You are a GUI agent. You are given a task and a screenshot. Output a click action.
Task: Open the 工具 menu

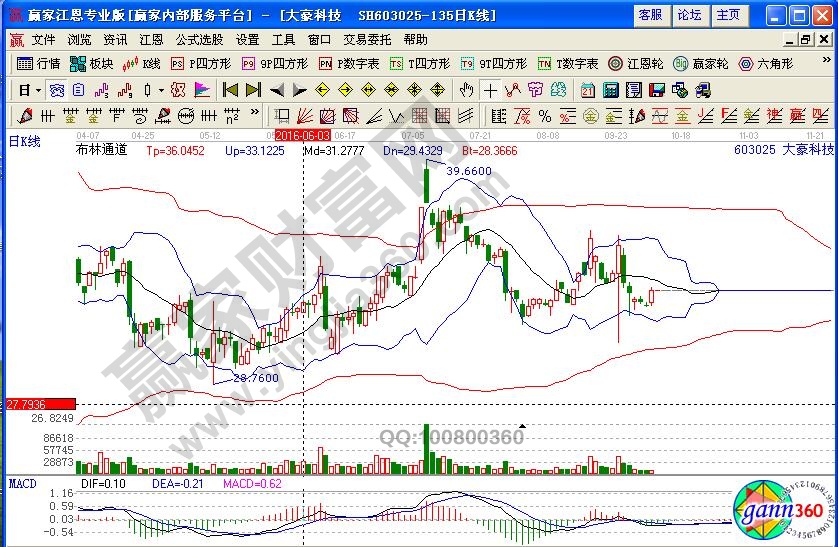click(283, 40)
